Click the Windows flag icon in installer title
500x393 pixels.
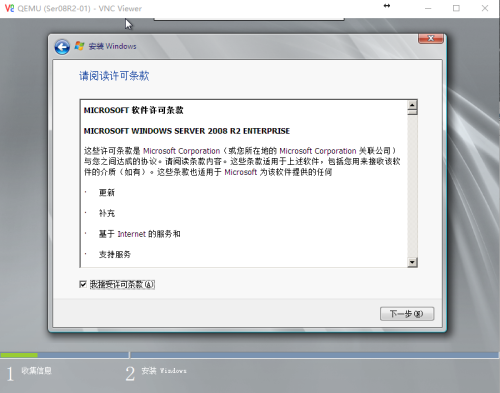pos(79,46)
